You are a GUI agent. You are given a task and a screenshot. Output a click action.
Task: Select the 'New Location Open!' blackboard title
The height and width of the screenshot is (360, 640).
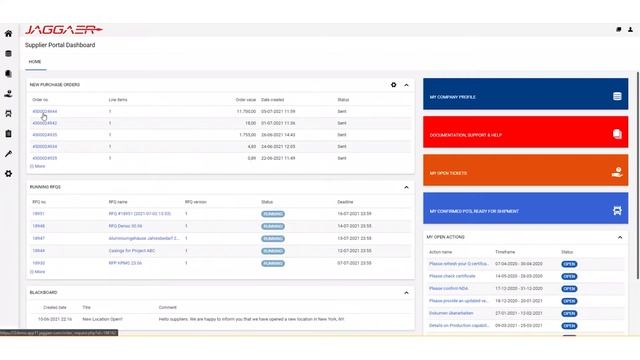tap(102, 319)
